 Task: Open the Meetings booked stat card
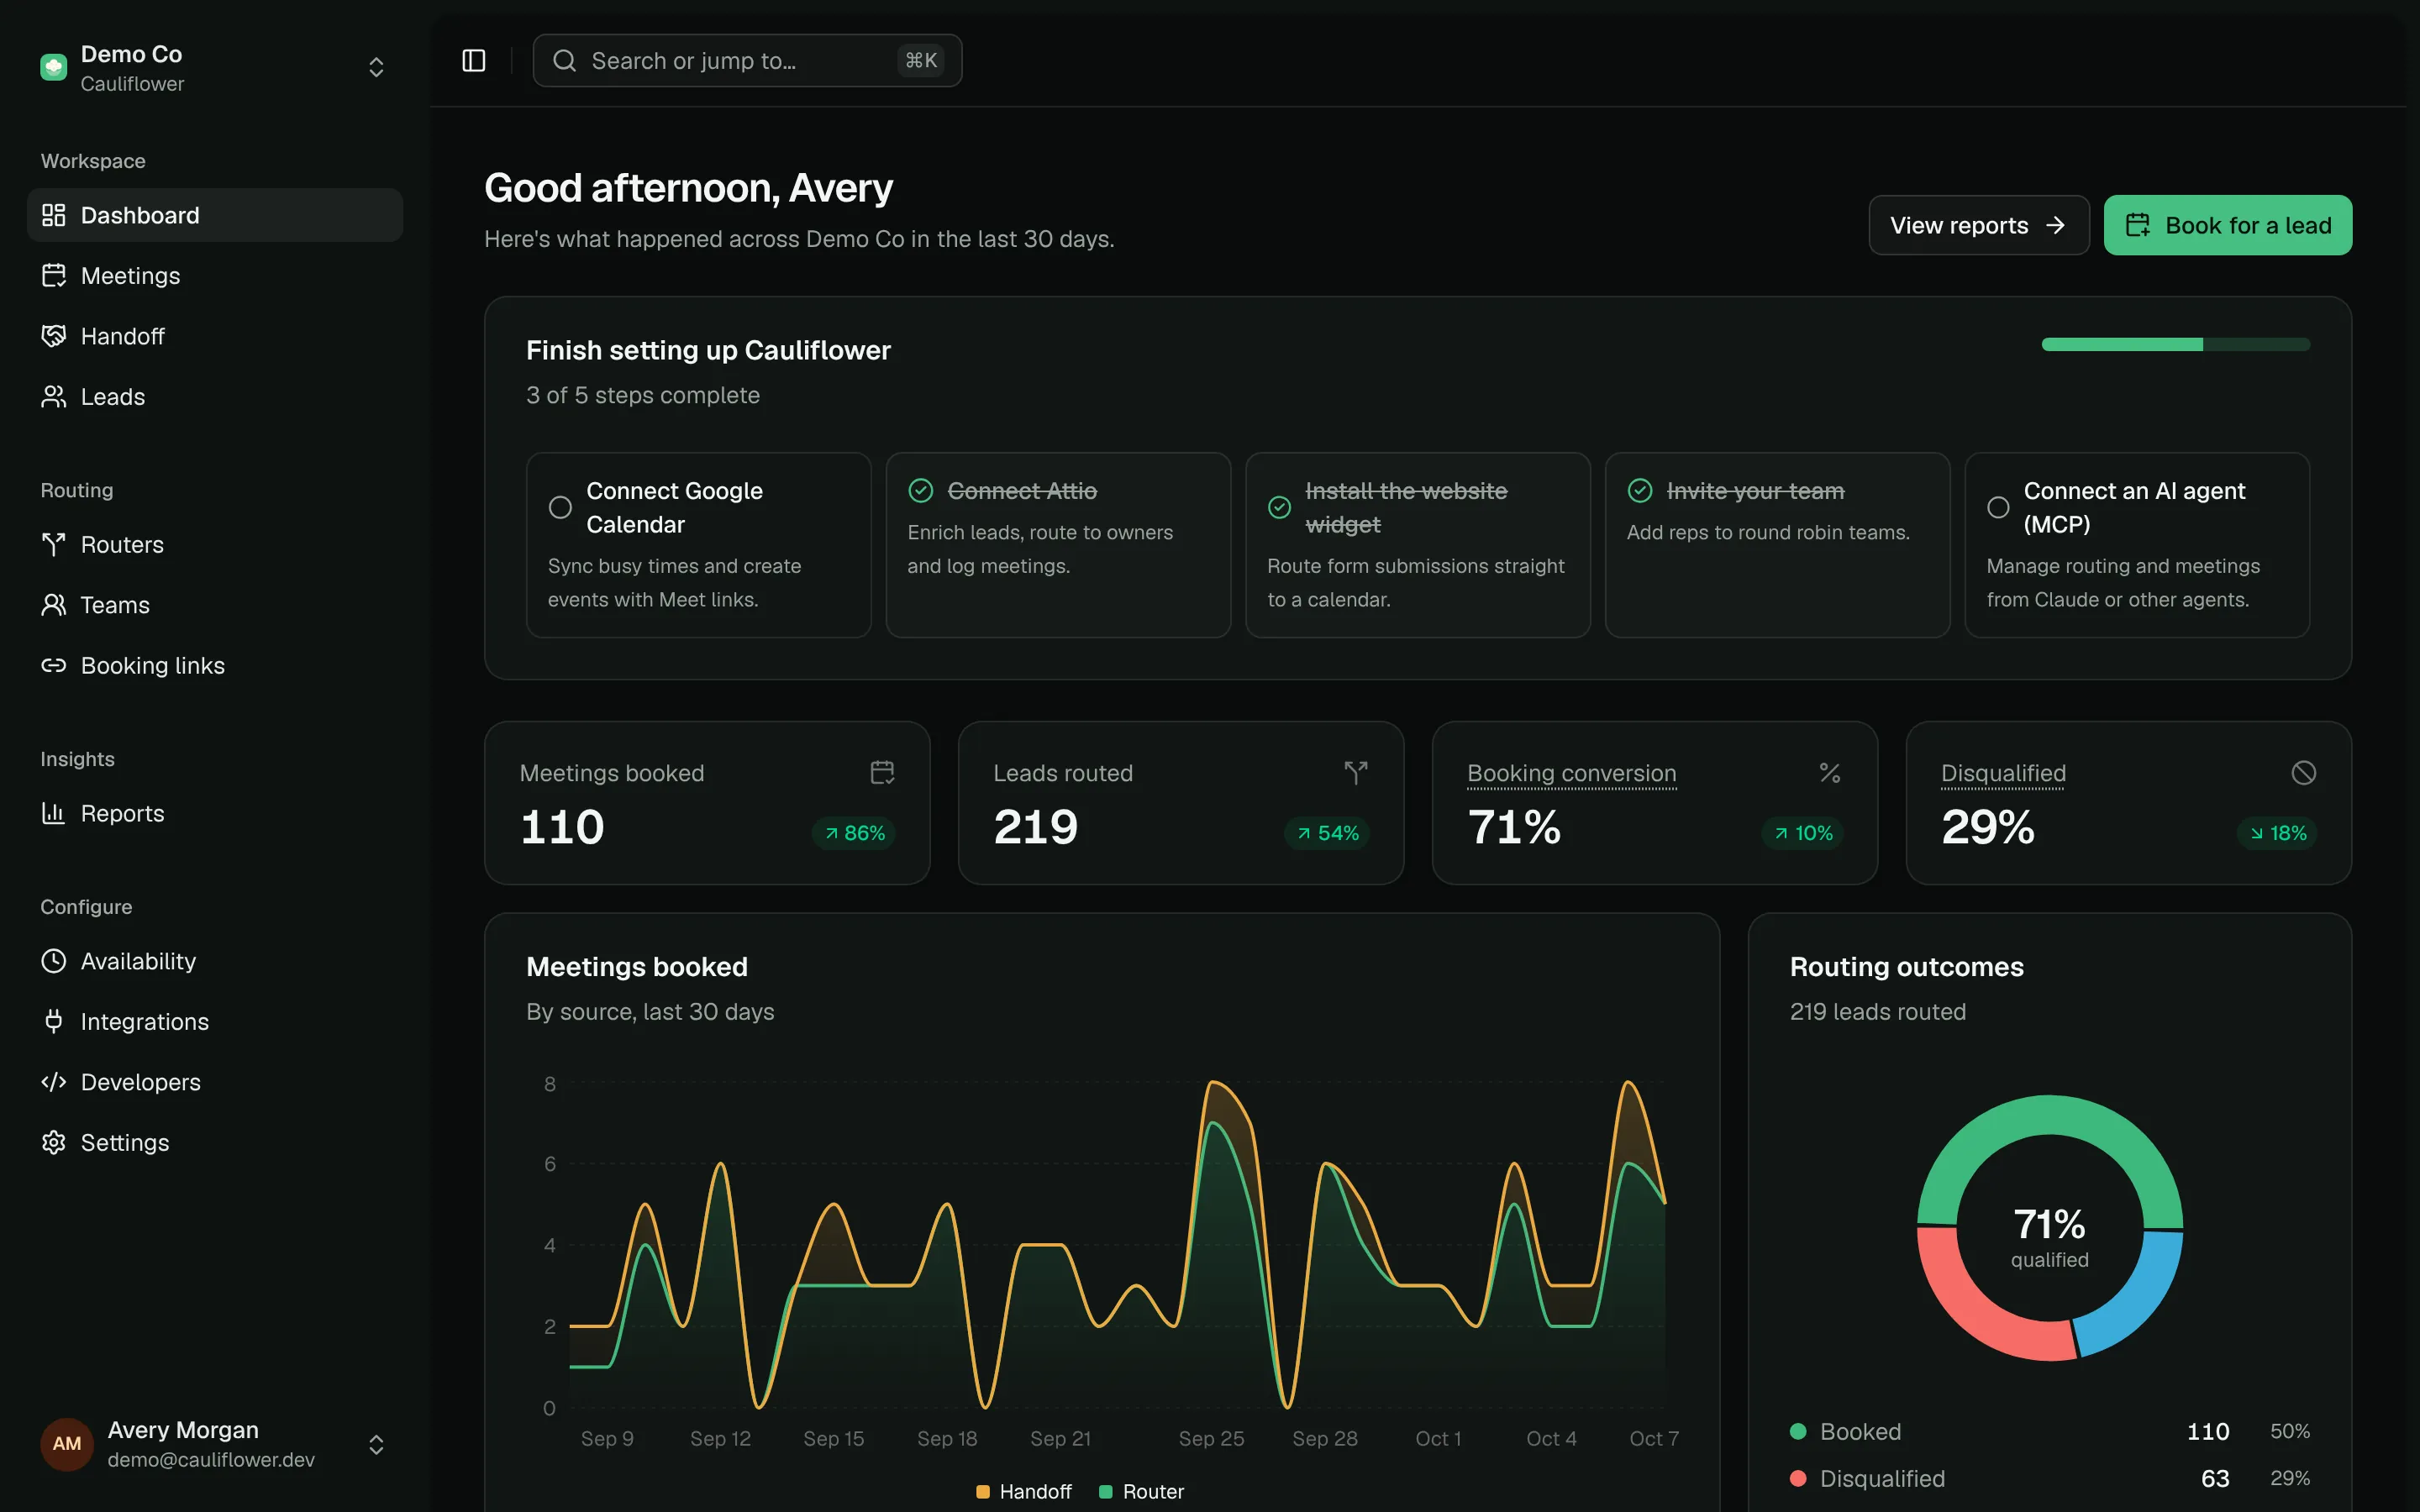(707, 803)
